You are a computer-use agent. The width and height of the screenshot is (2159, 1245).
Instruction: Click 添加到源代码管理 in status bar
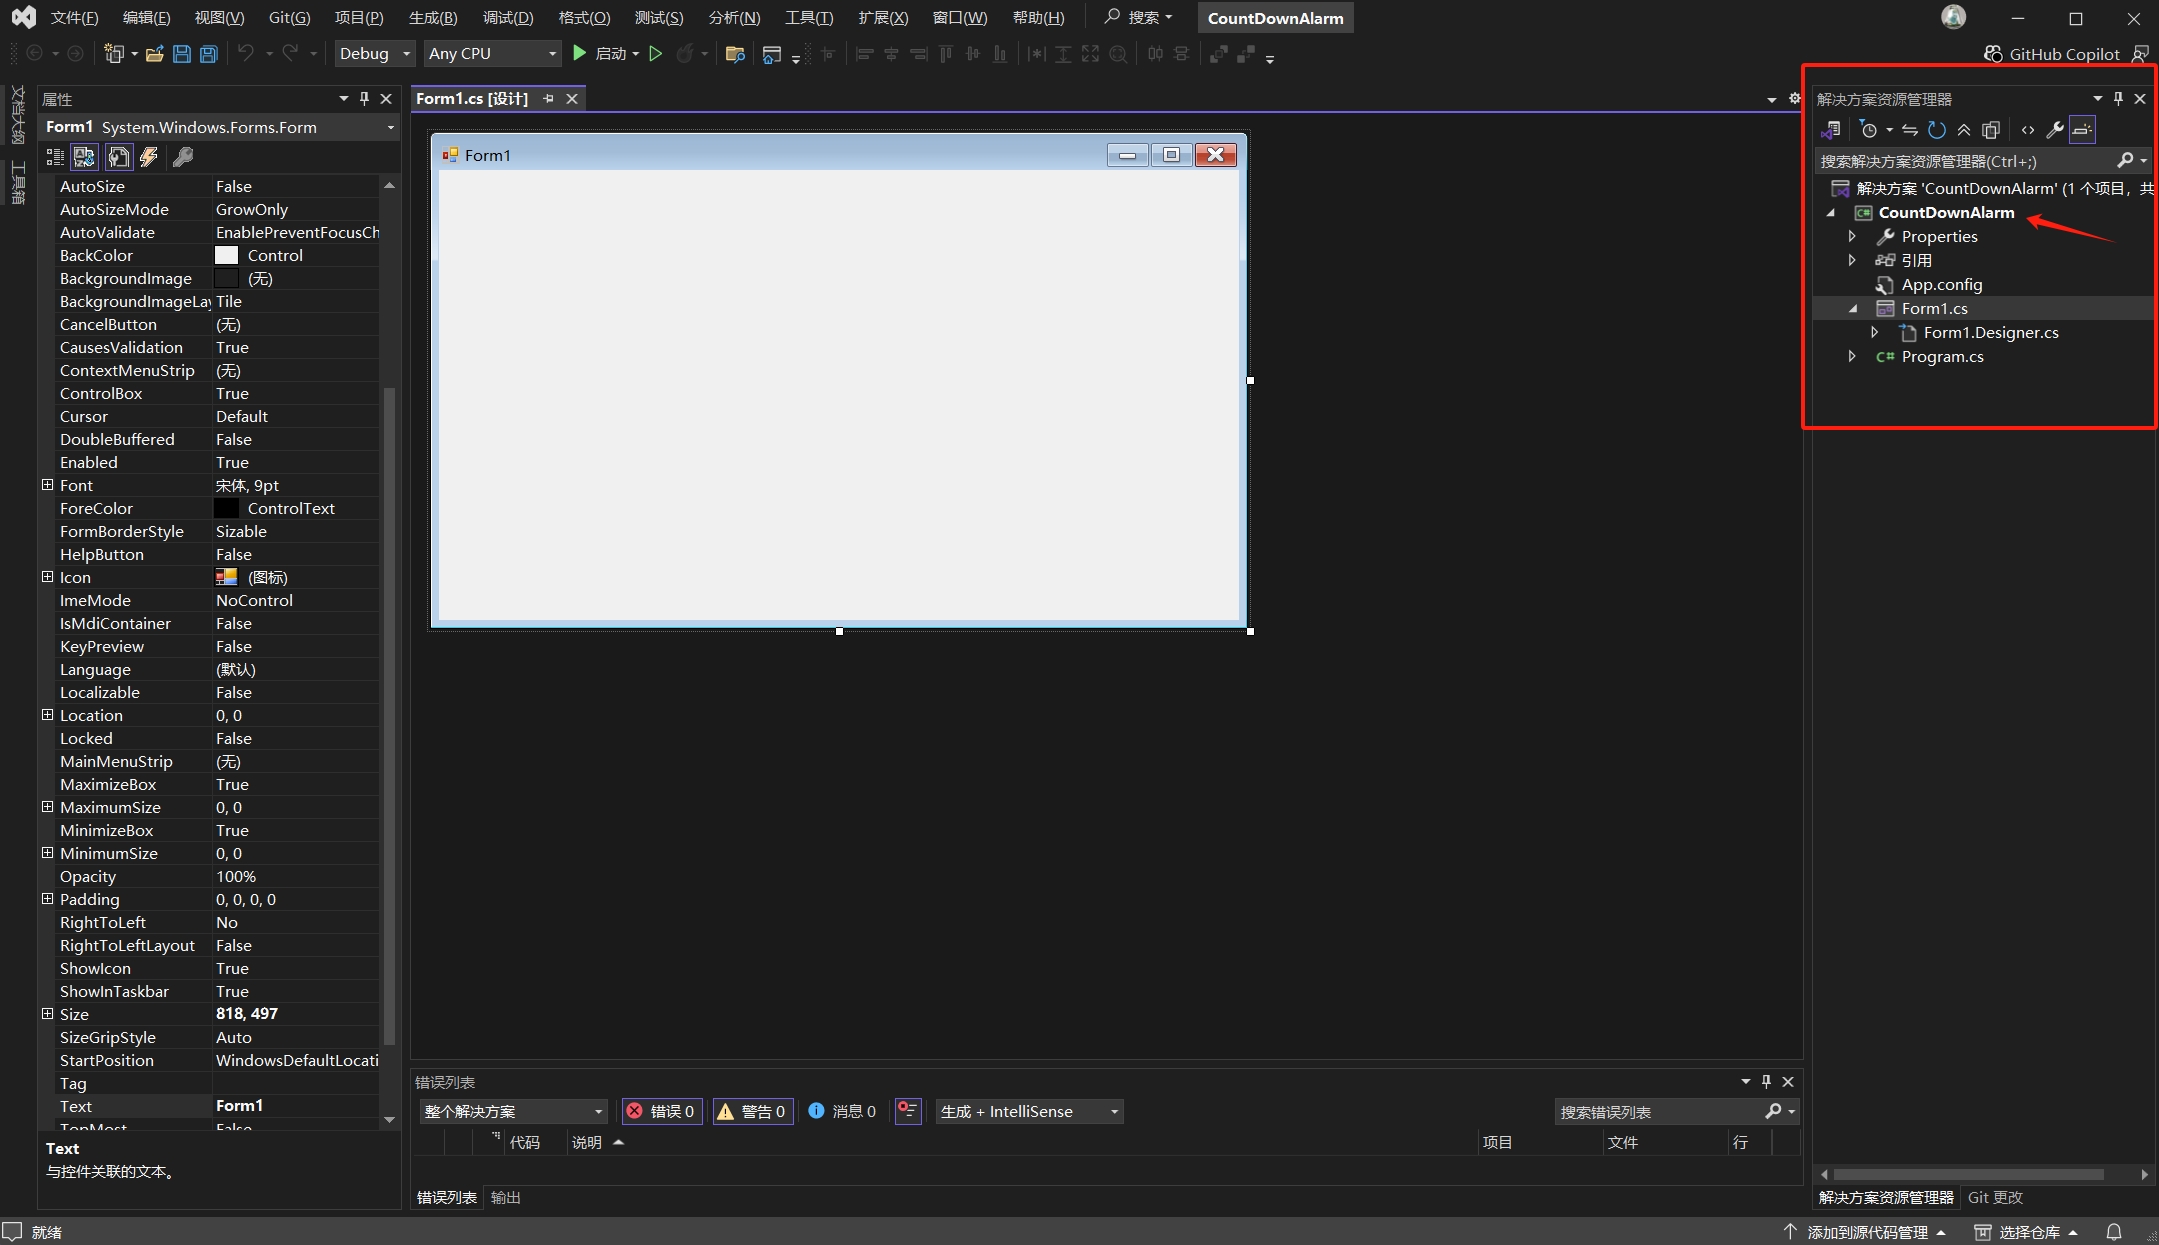coord(1866,1232)
